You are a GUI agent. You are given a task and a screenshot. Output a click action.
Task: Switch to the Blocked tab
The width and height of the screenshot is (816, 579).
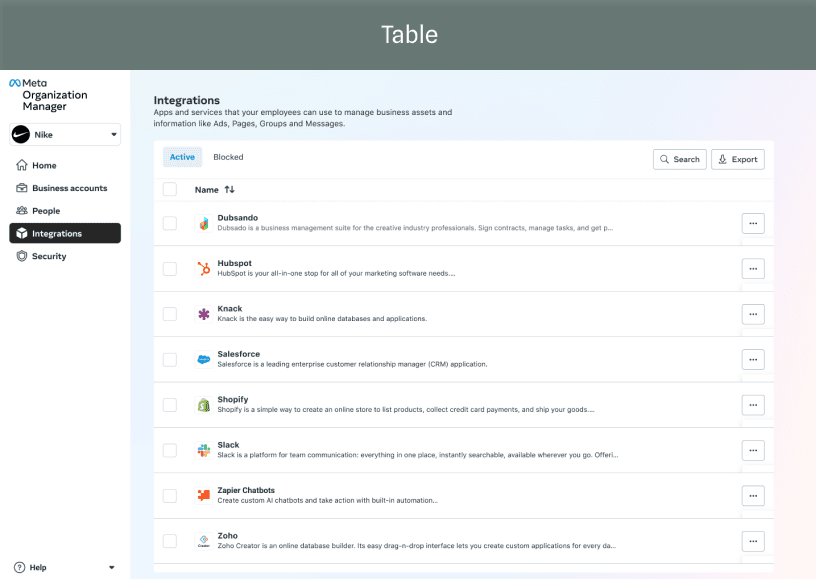click(x=228, y=157)
